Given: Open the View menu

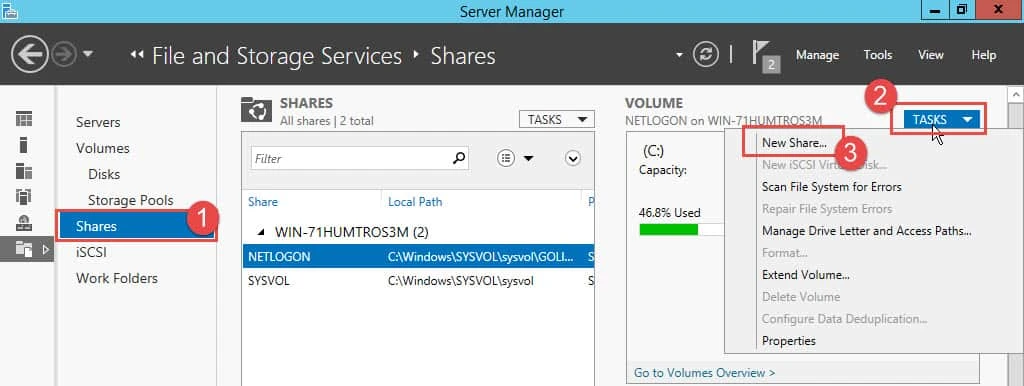Looking at the screenshot, I should 931,56.
